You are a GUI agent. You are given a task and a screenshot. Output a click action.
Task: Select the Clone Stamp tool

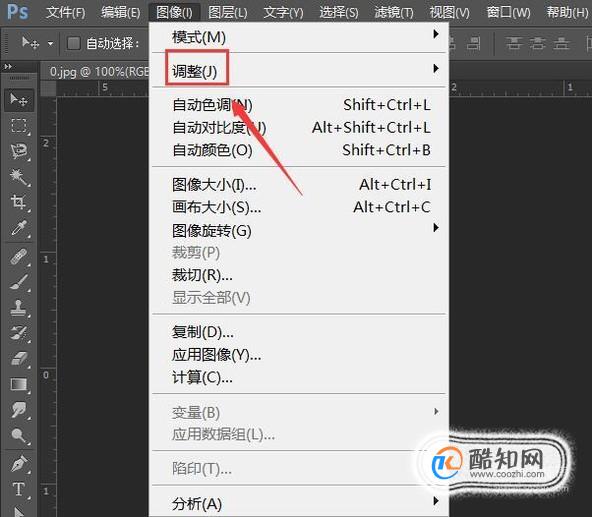tap(19, 308)
